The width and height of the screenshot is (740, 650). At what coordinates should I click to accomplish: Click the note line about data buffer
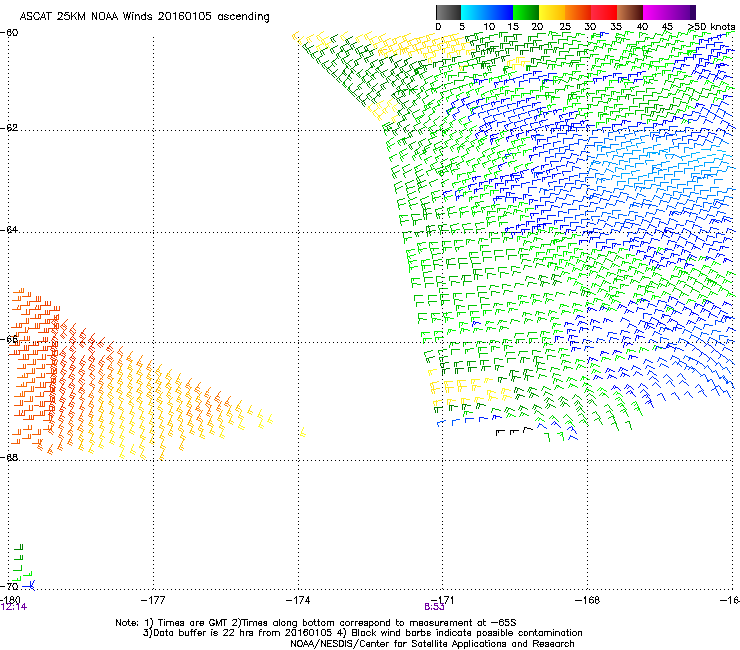click(362, 633)
